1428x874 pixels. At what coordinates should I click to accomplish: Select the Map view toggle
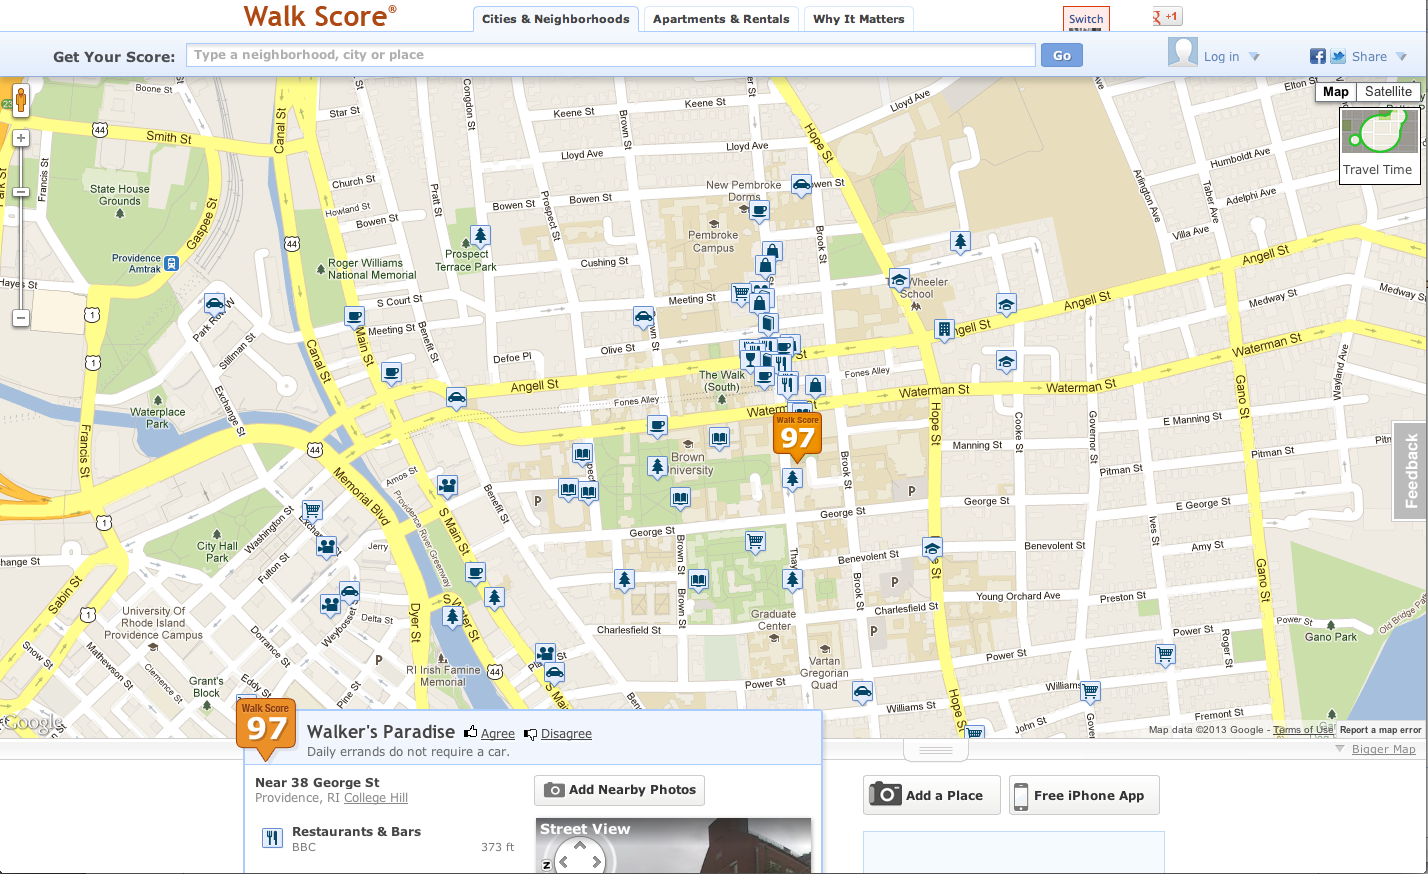1336,91
